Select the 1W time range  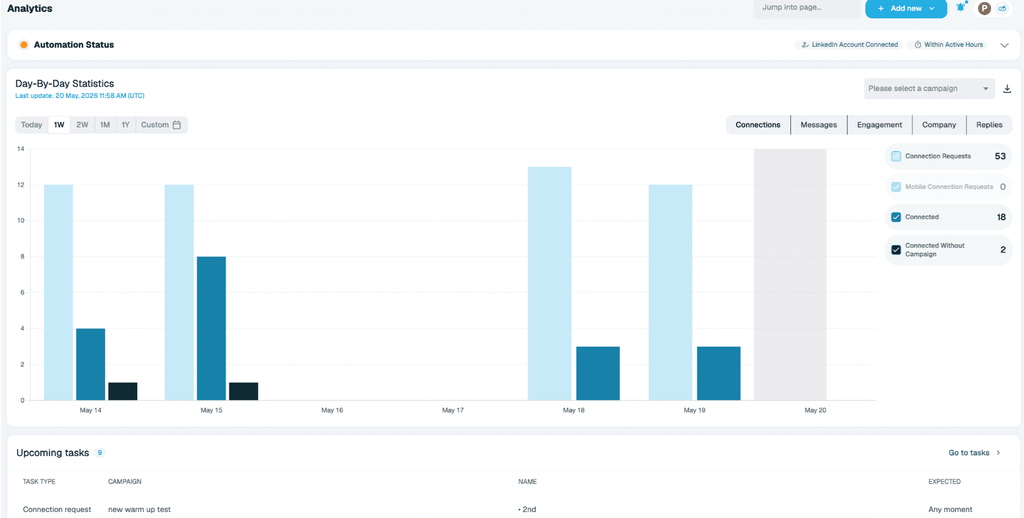click(59, 125)
